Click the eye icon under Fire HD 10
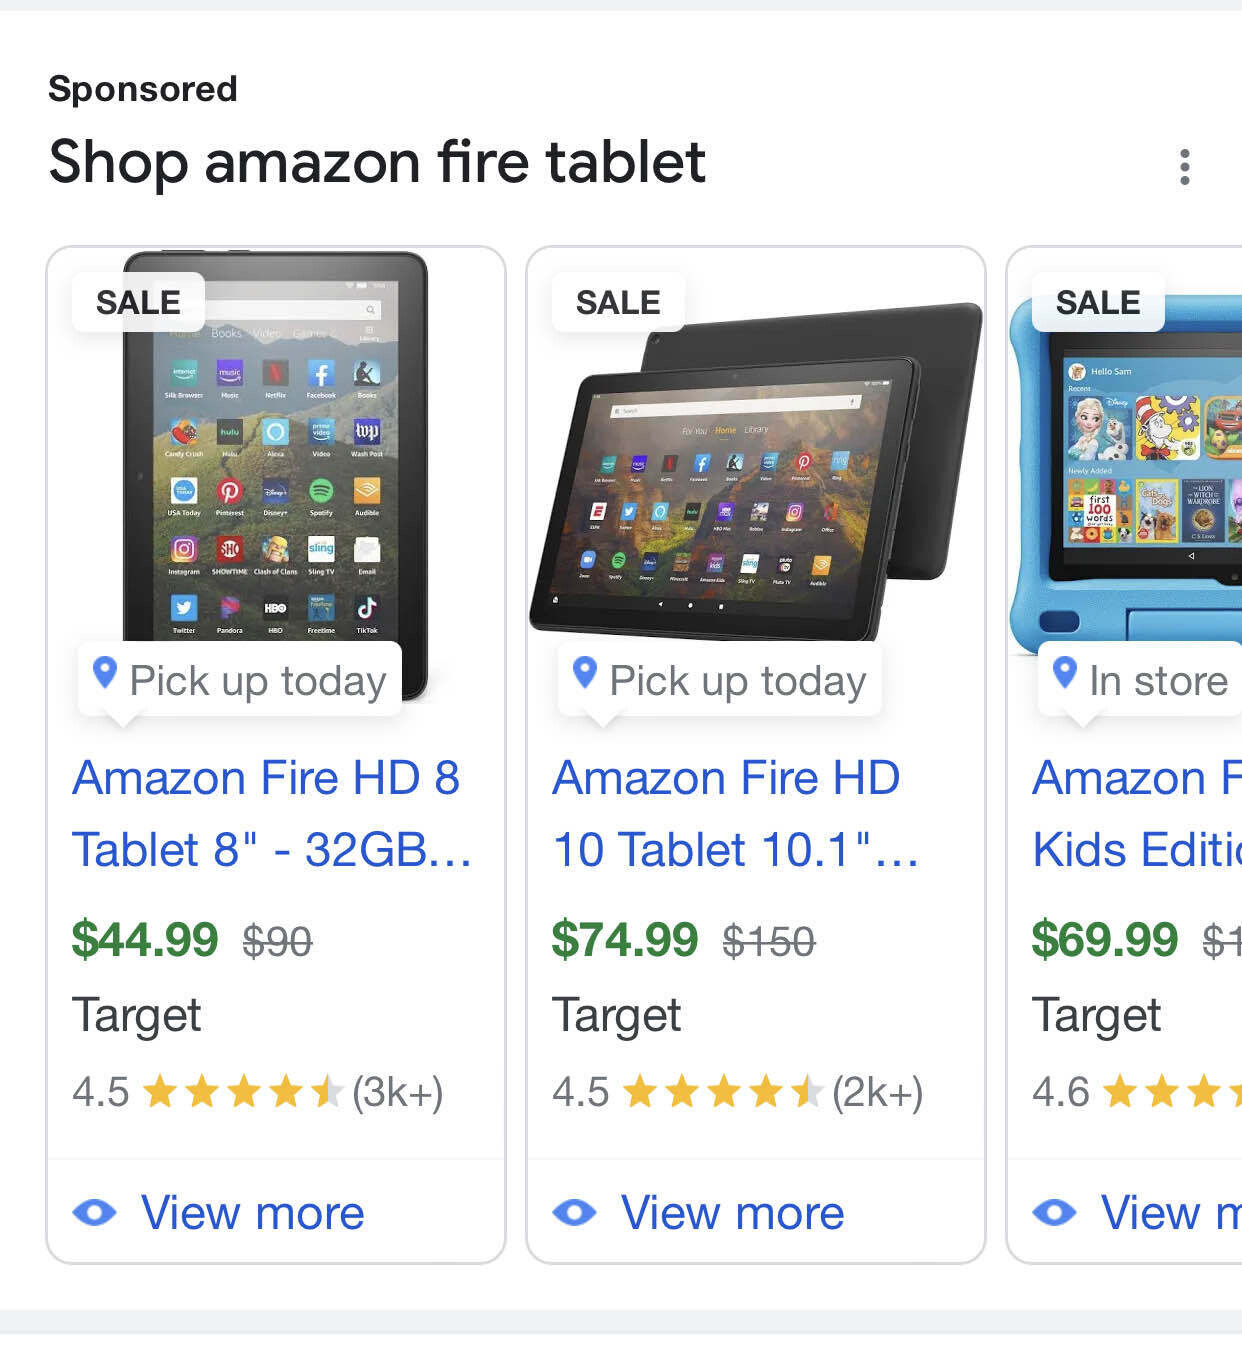The height and width of the screenshot is (1362, 1242). 575,1213
